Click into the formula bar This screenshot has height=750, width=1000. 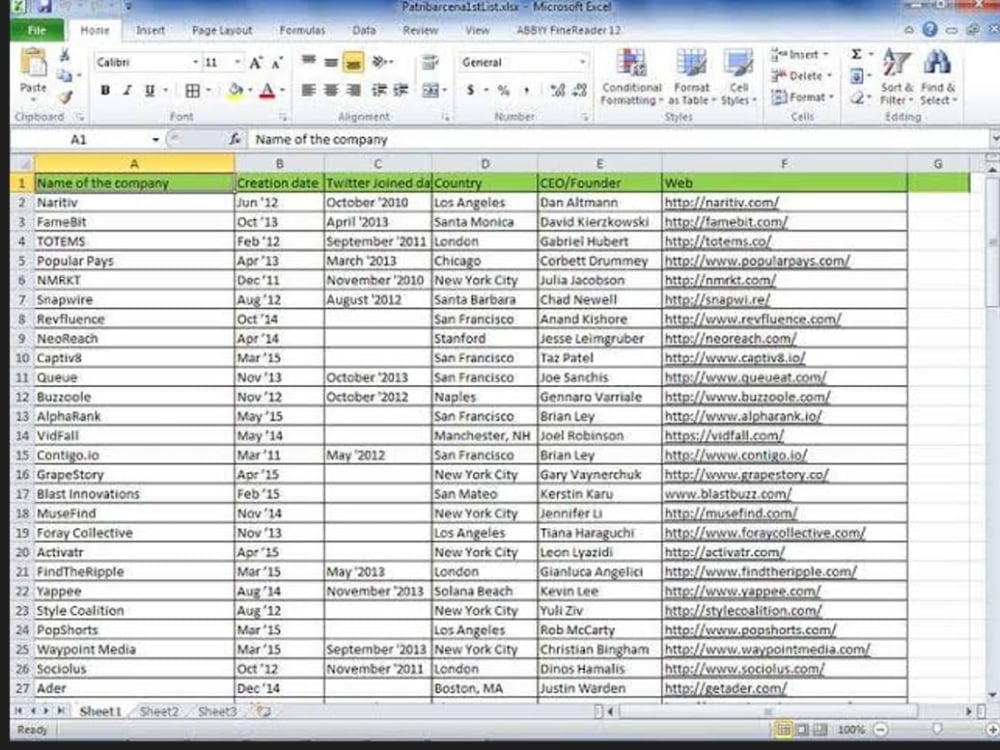[619, 140]
